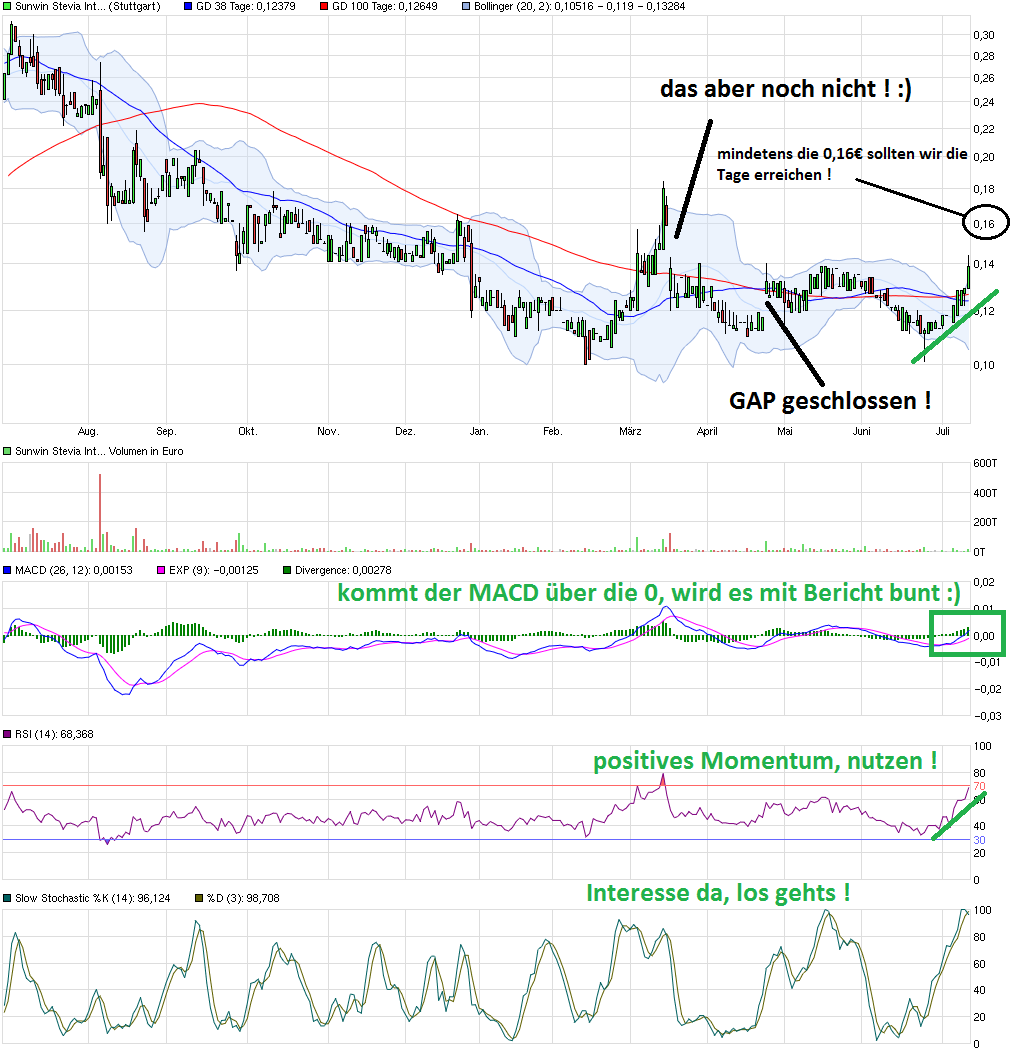Image resolution: width=1012 pixels, height=1054 pixels.
Task: Select the "GD 38 Tage: 0,12379" legend text
Action: pos(245,6)
